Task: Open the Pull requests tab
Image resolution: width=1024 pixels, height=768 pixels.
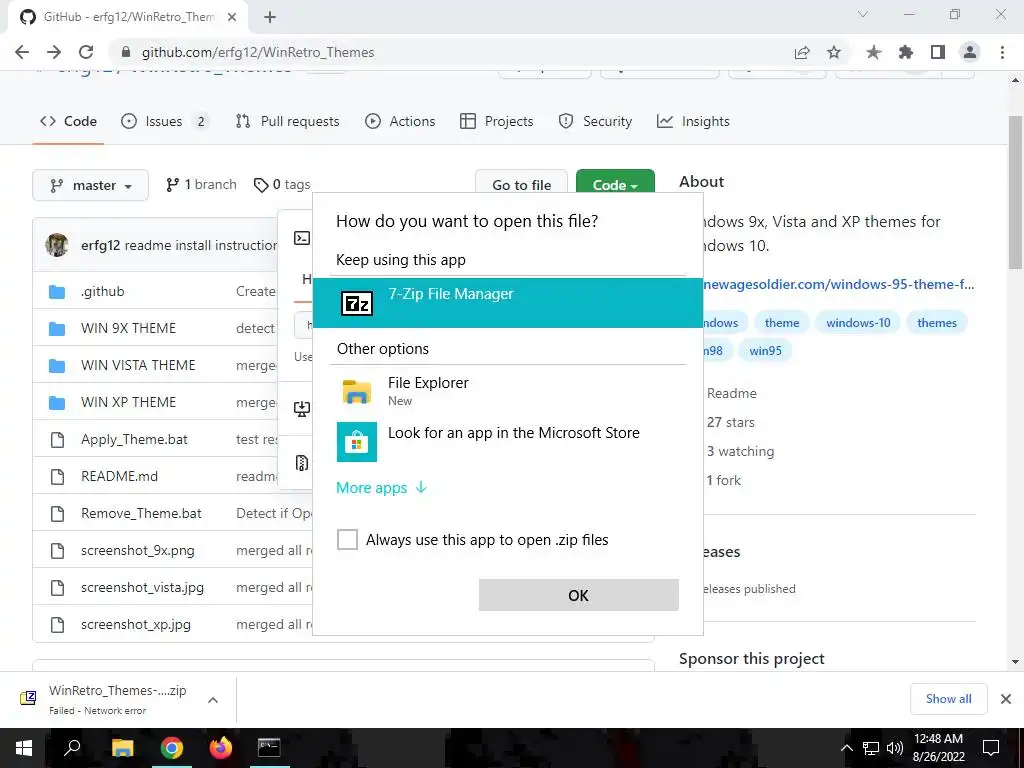Action: coord(287,121)
